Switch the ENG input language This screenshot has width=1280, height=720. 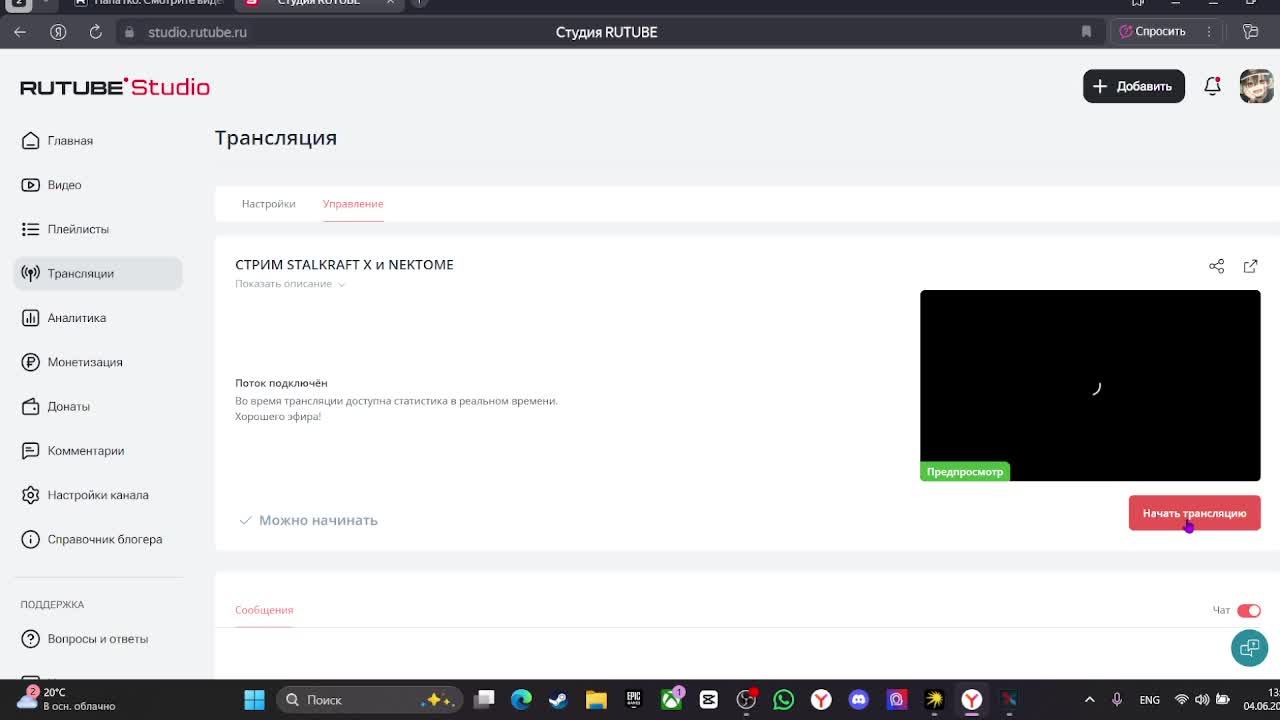(x=1150, y=700)
